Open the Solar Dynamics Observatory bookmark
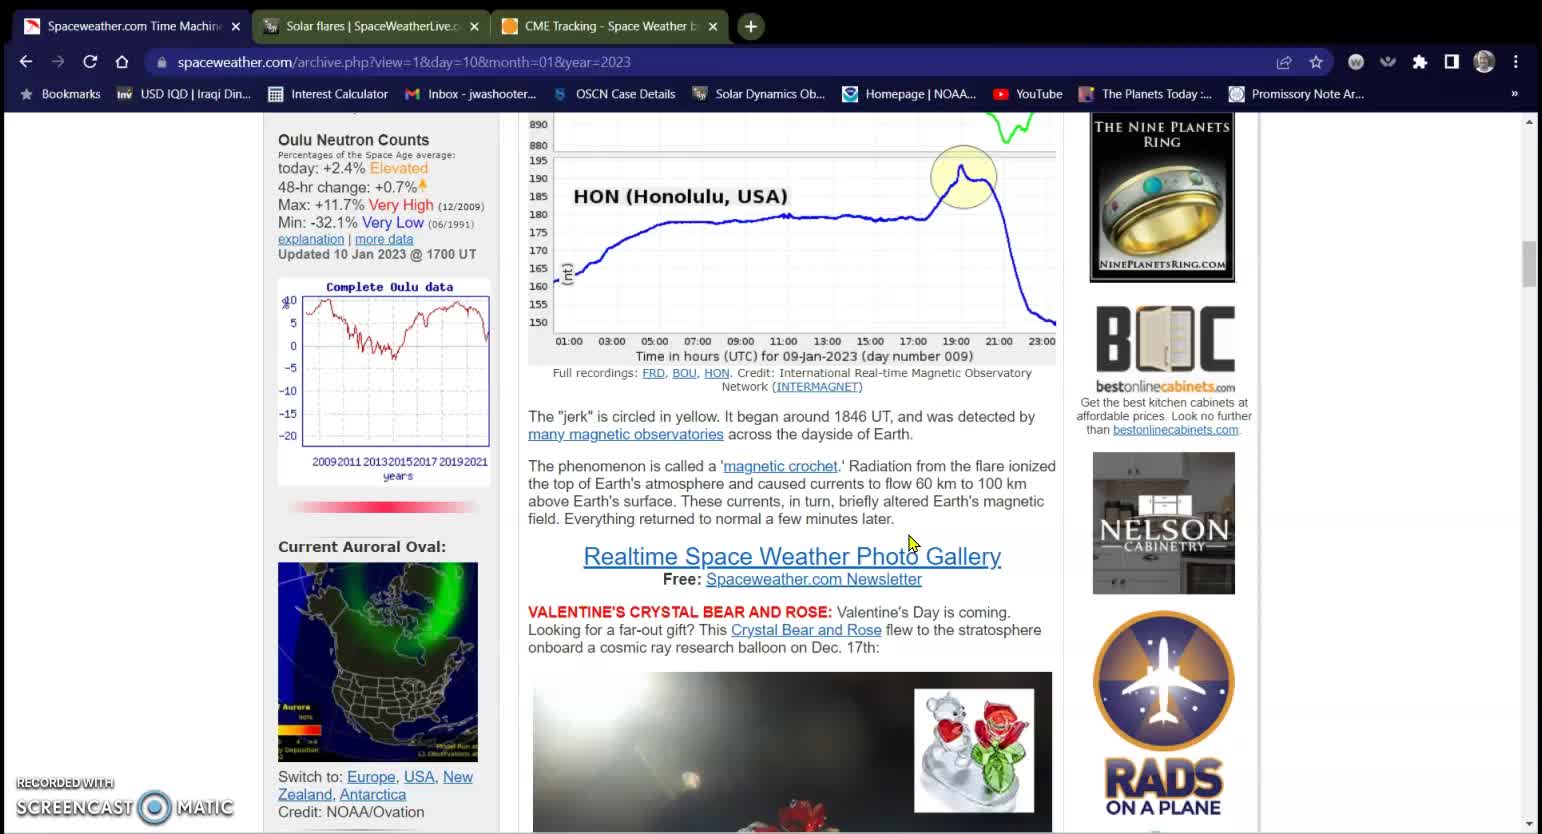1542x834 pixels. (x=759, y=94)
